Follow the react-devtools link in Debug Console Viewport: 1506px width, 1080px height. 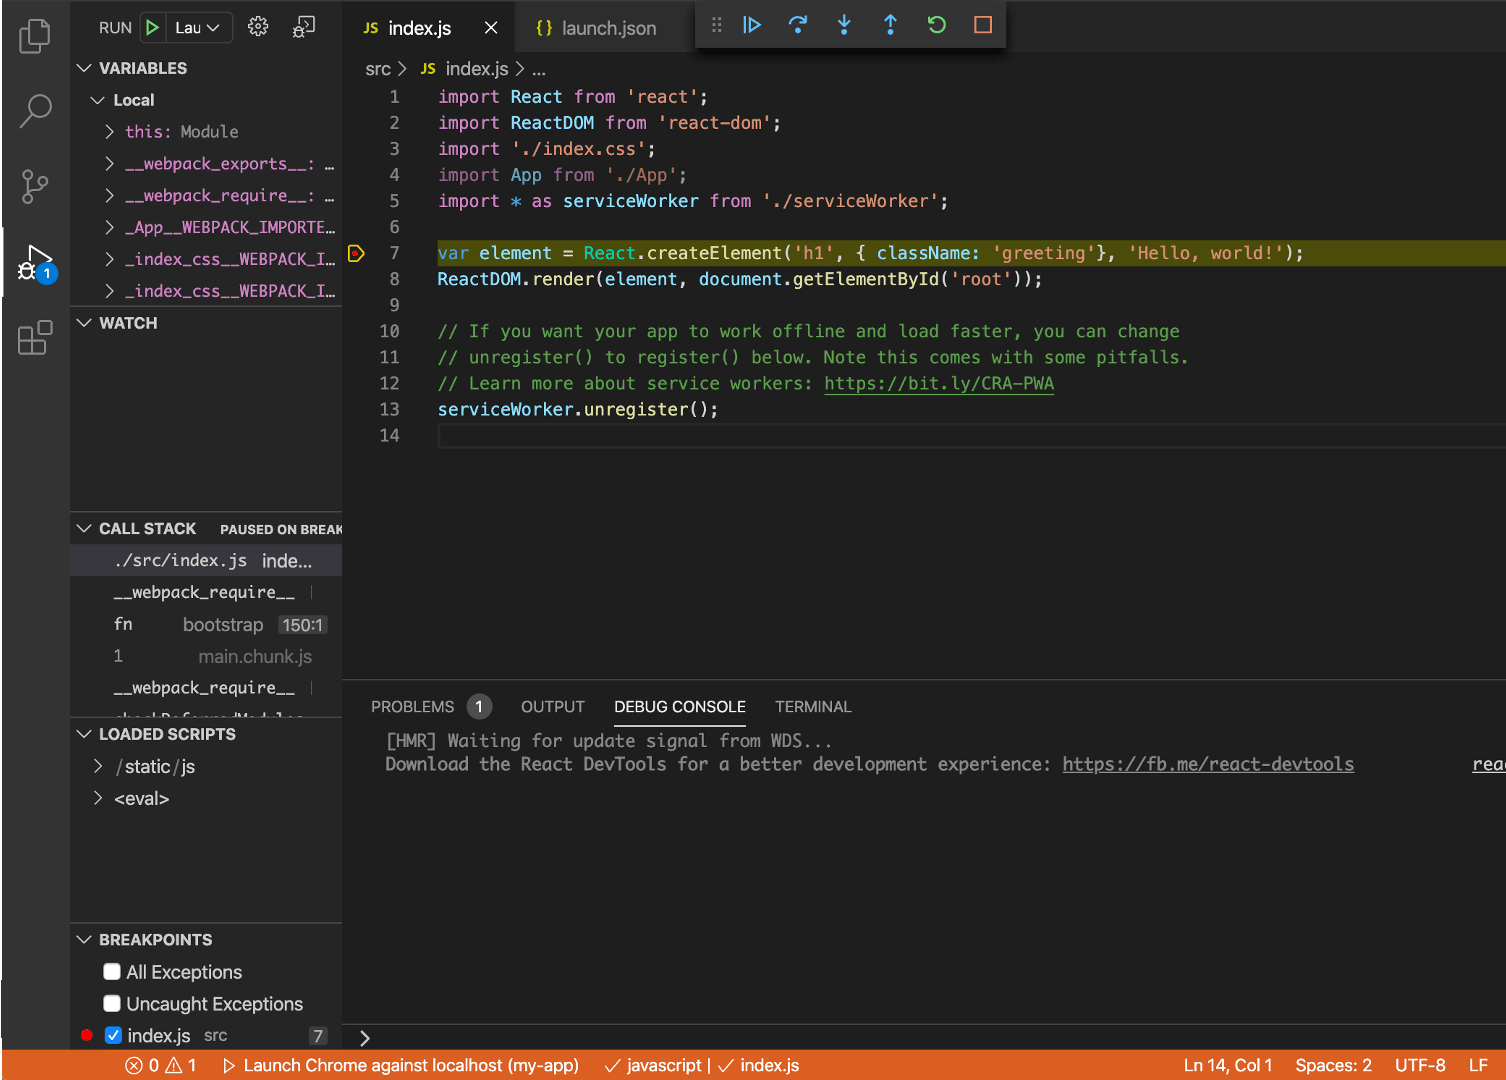click(x=1208, y=764)
